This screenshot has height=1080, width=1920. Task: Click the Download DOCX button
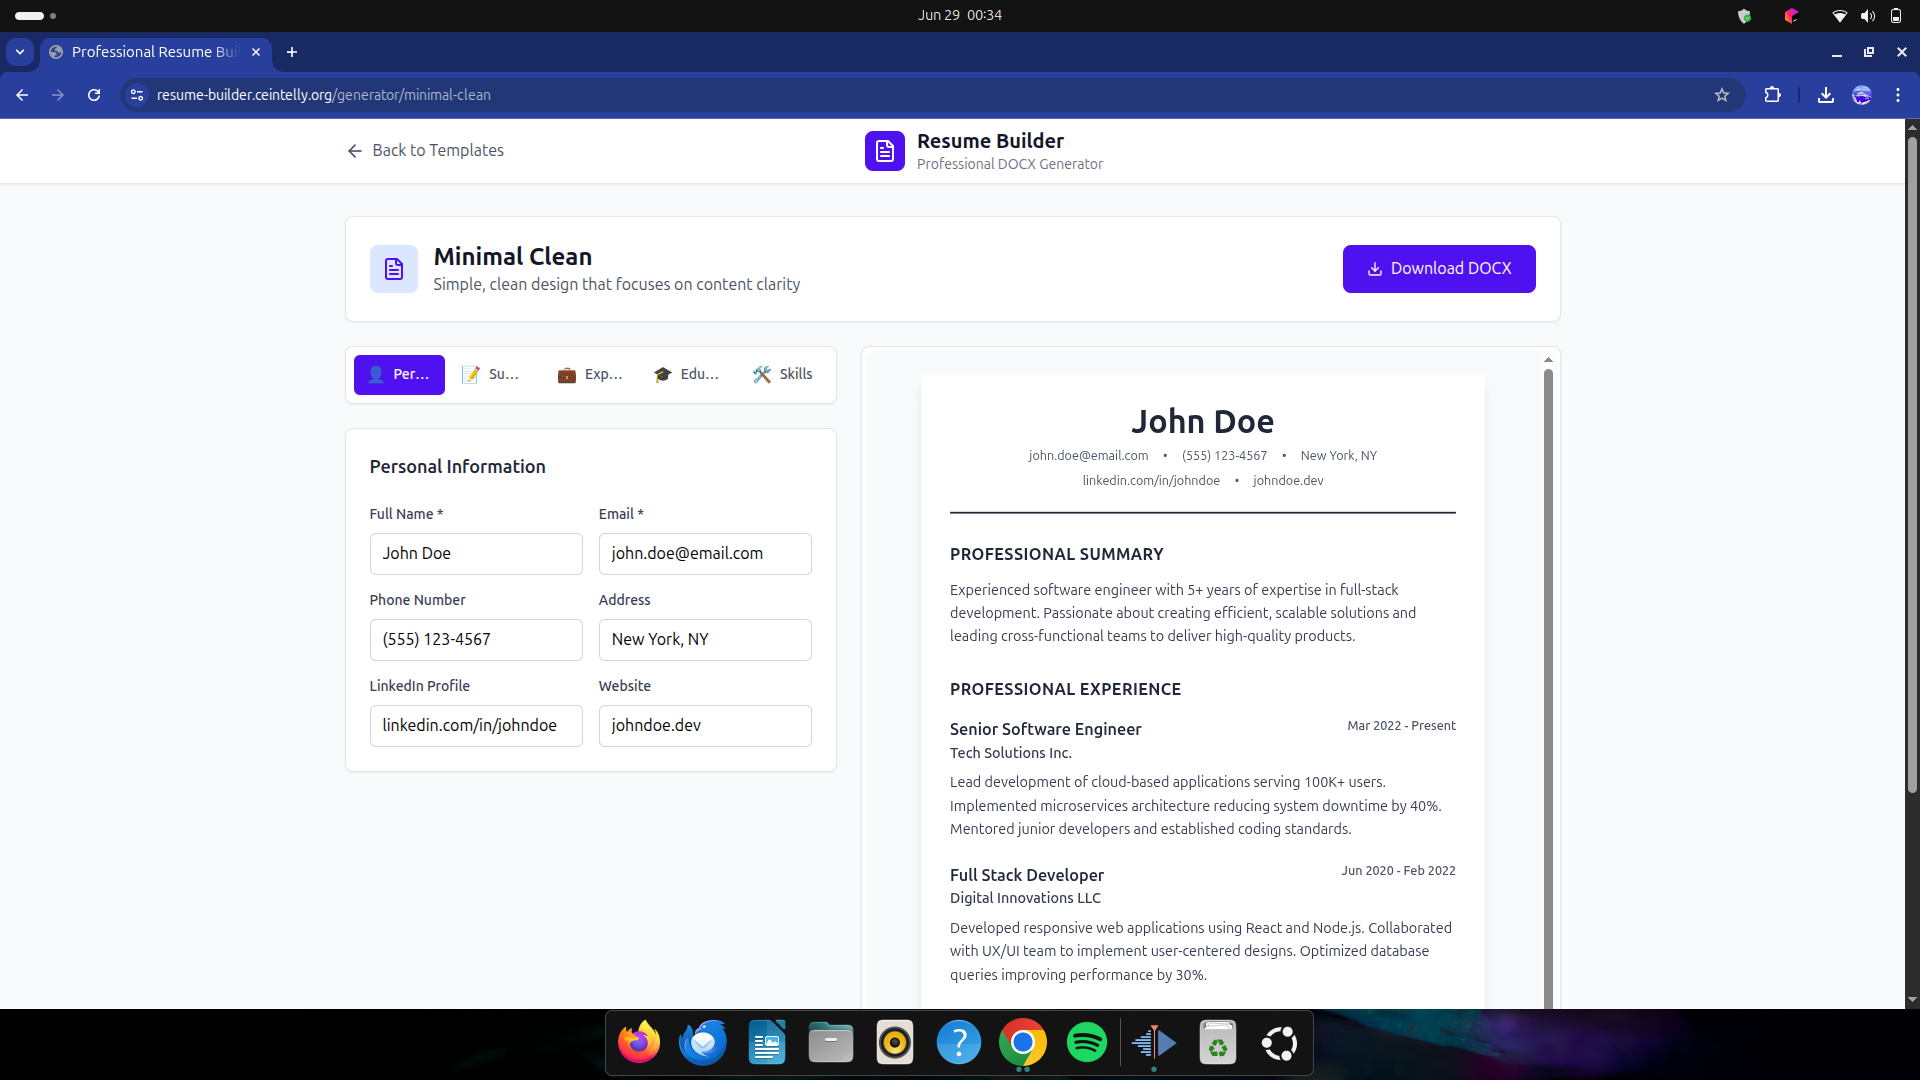(1438, 269)
